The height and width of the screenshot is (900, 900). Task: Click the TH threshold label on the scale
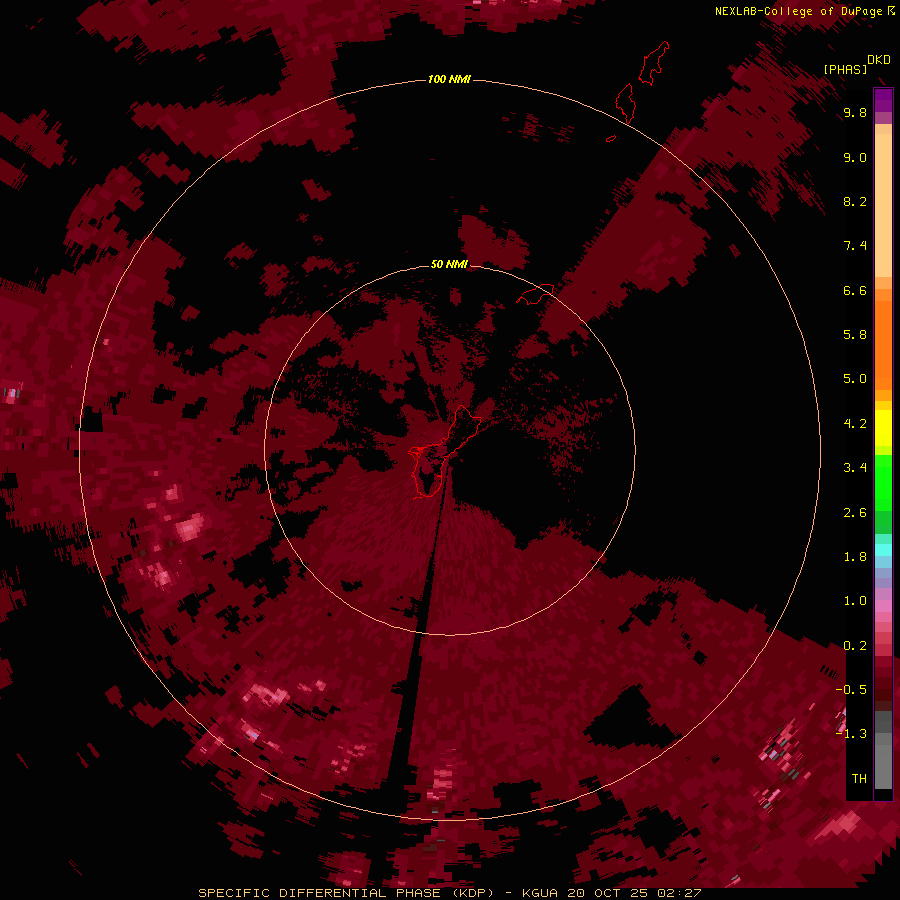pyautogui.click(x=859, y=779)
